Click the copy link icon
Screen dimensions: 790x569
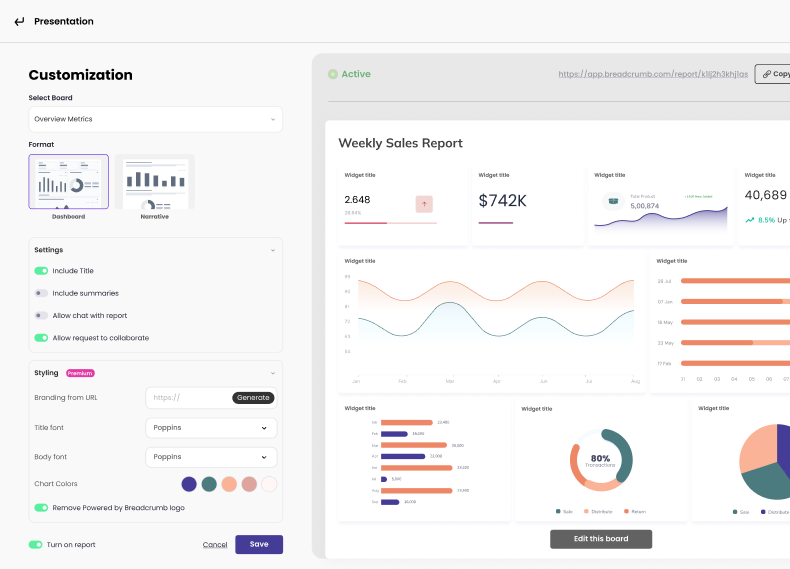(x=765, y=74)
